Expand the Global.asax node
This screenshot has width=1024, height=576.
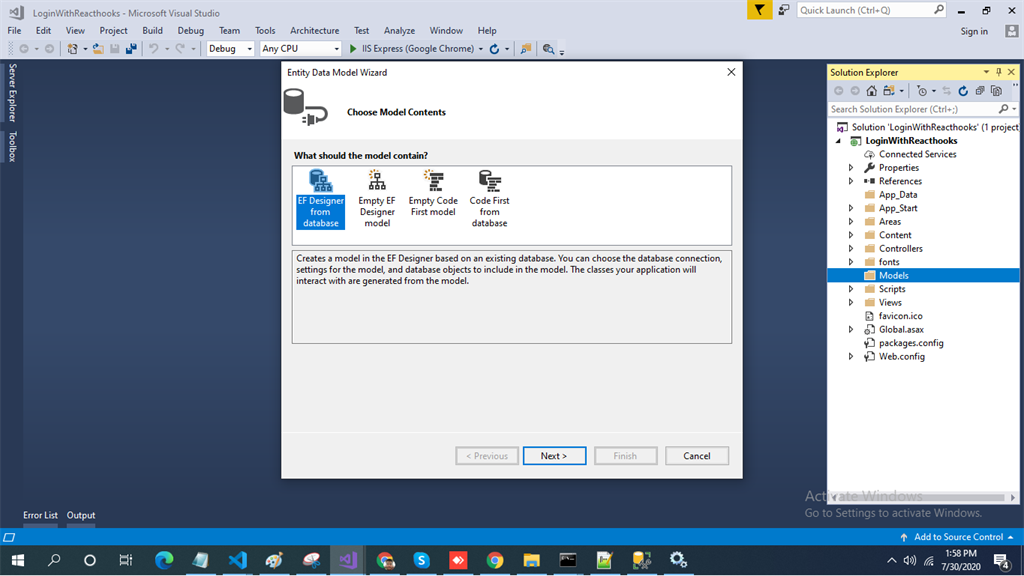(851, 330)
